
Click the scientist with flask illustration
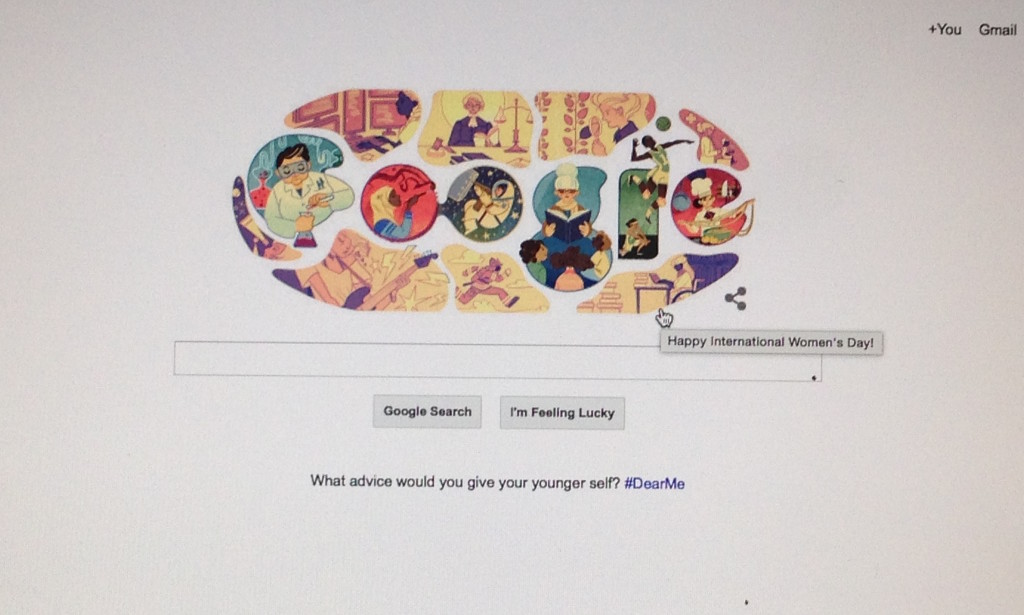(297, 189)
